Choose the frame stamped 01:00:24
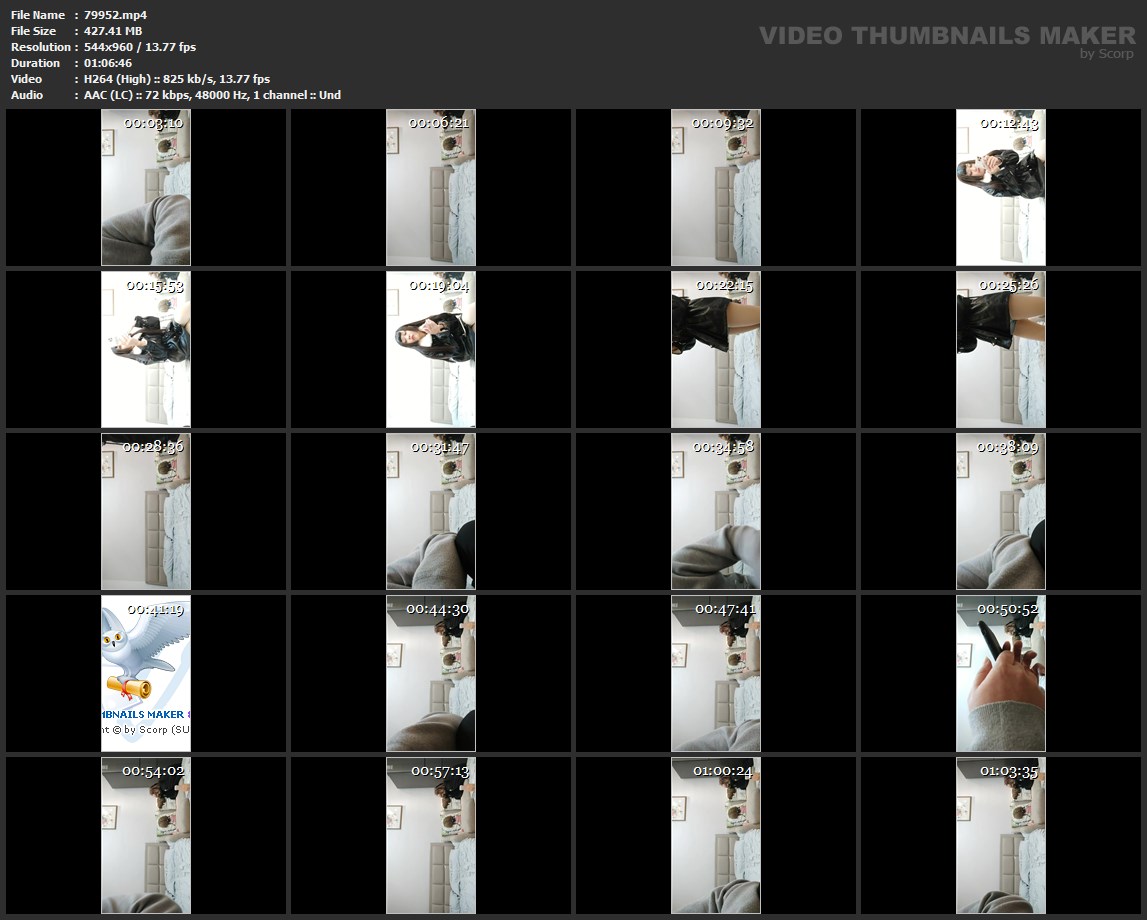The height and width of the screenshot is (920, 1147). click(x=715, y=836)
